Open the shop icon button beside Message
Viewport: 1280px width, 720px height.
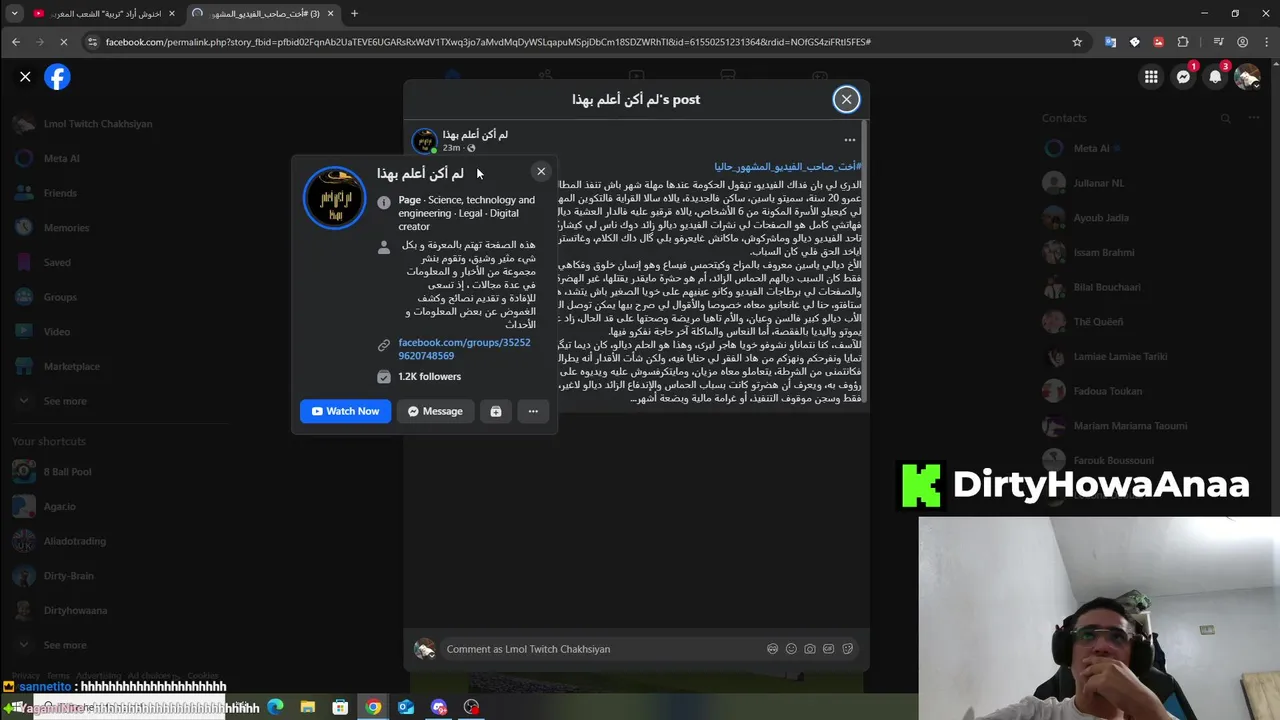[496, 411]
